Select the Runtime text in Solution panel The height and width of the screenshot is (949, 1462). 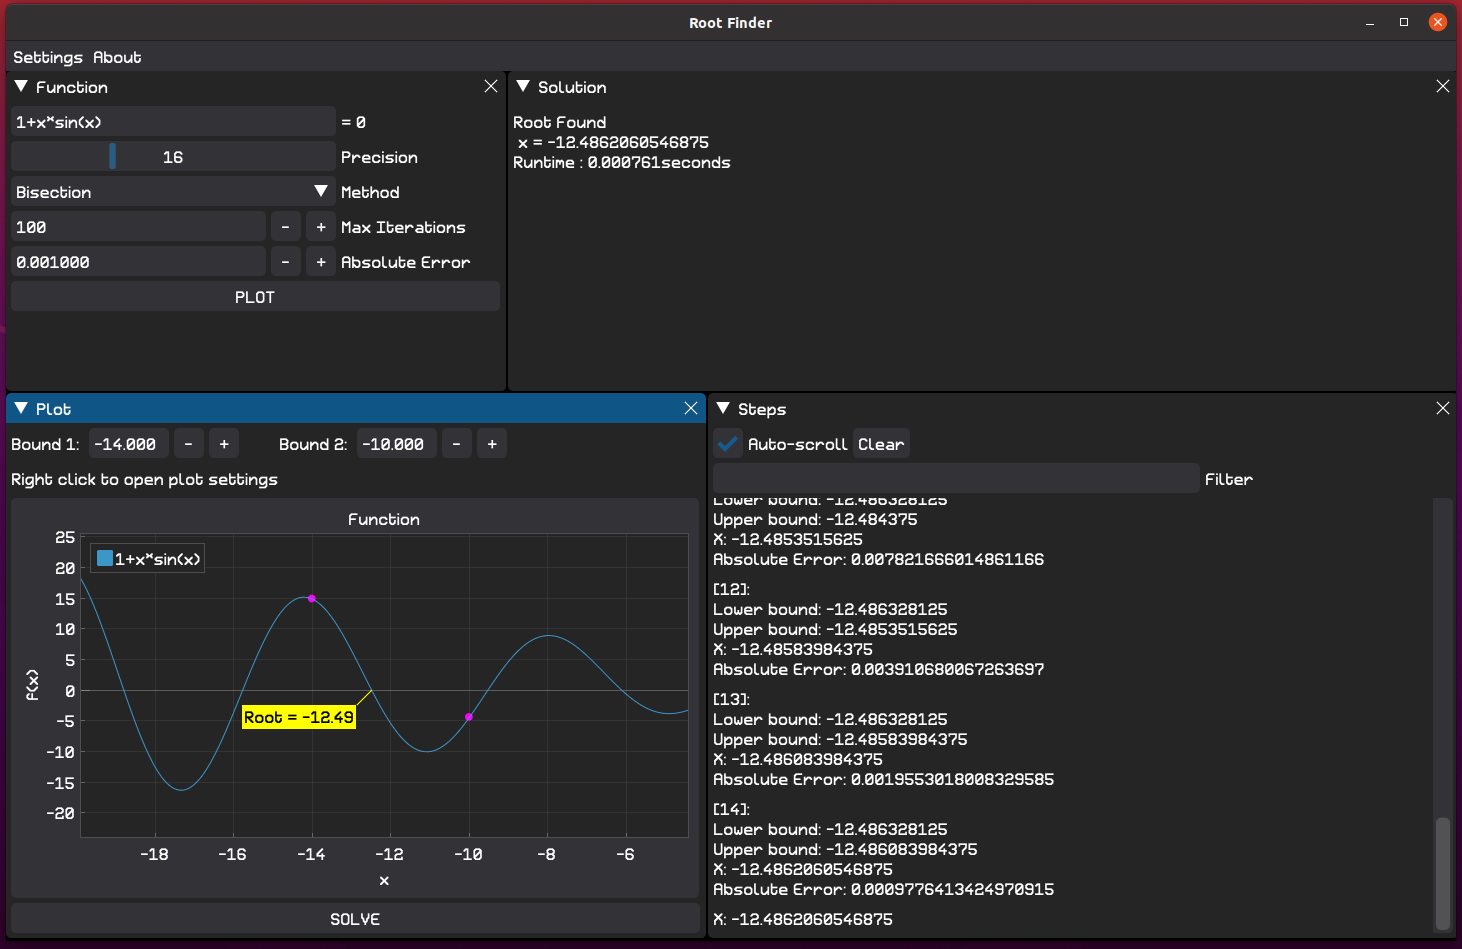pos(622,162)
